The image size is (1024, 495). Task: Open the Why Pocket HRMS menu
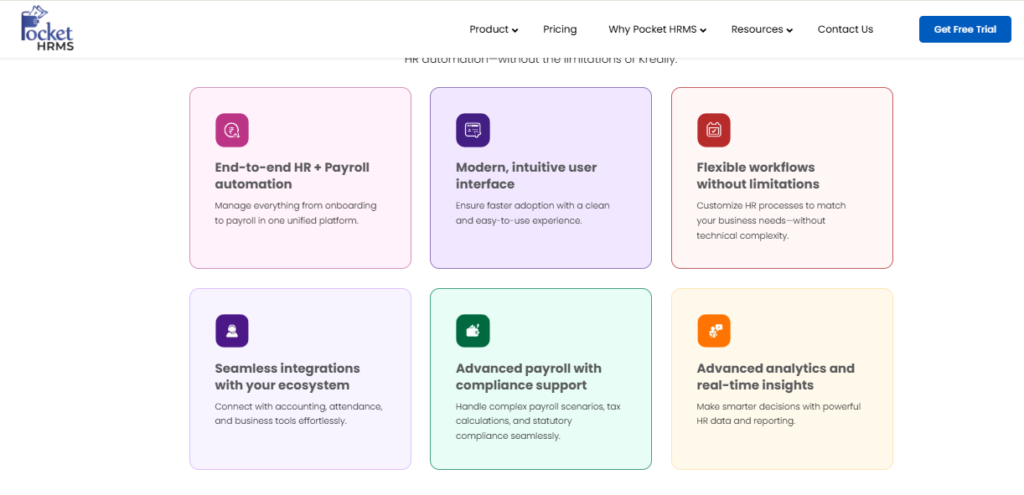pos(653,29)
